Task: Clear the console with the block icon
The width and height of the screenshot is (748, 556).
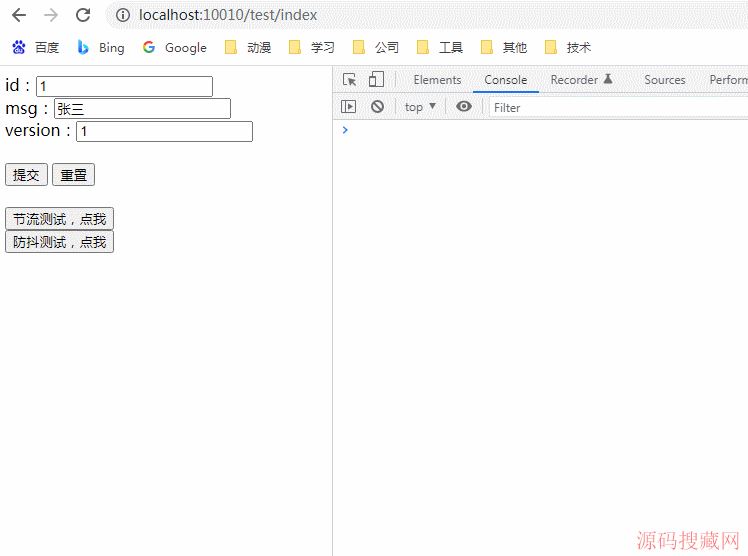Action: pyautogui.click(x=377, y=107)
